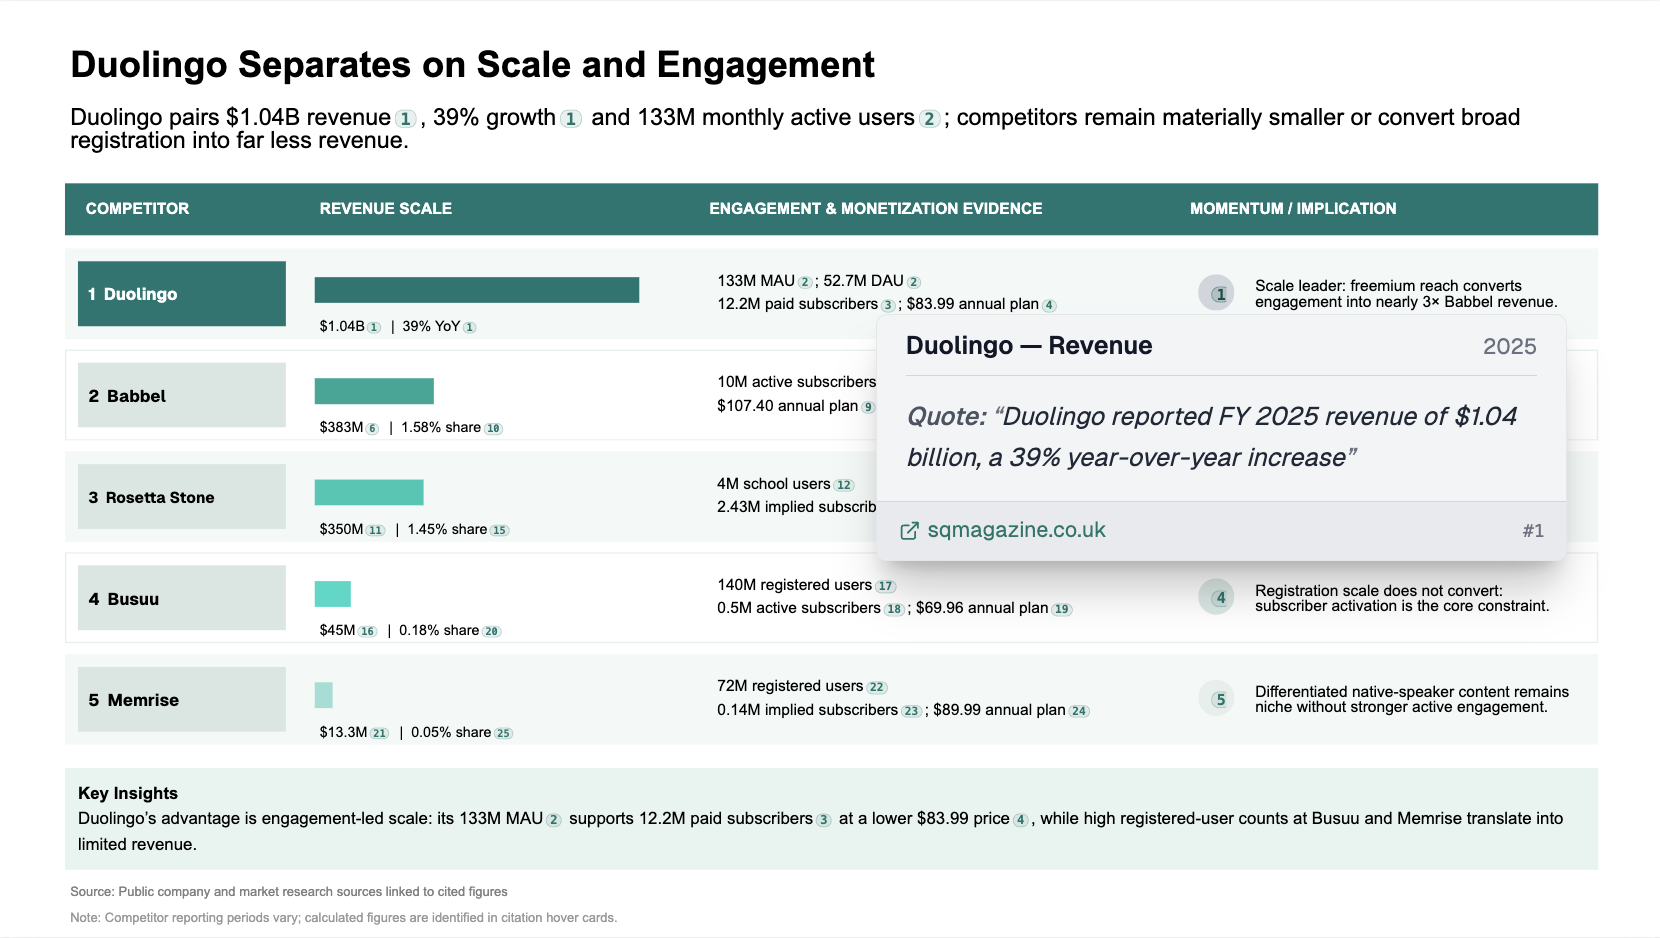Select the "2 Babbel" competitor cell
Image resolution: width=1660 pixels, height=938 pixels.
click(182, 395)
